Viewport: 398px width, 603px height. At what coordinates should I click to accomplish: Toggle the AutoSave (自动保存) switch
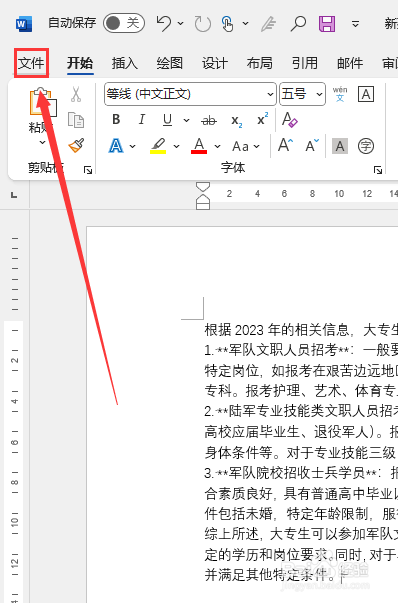[123, 23]
